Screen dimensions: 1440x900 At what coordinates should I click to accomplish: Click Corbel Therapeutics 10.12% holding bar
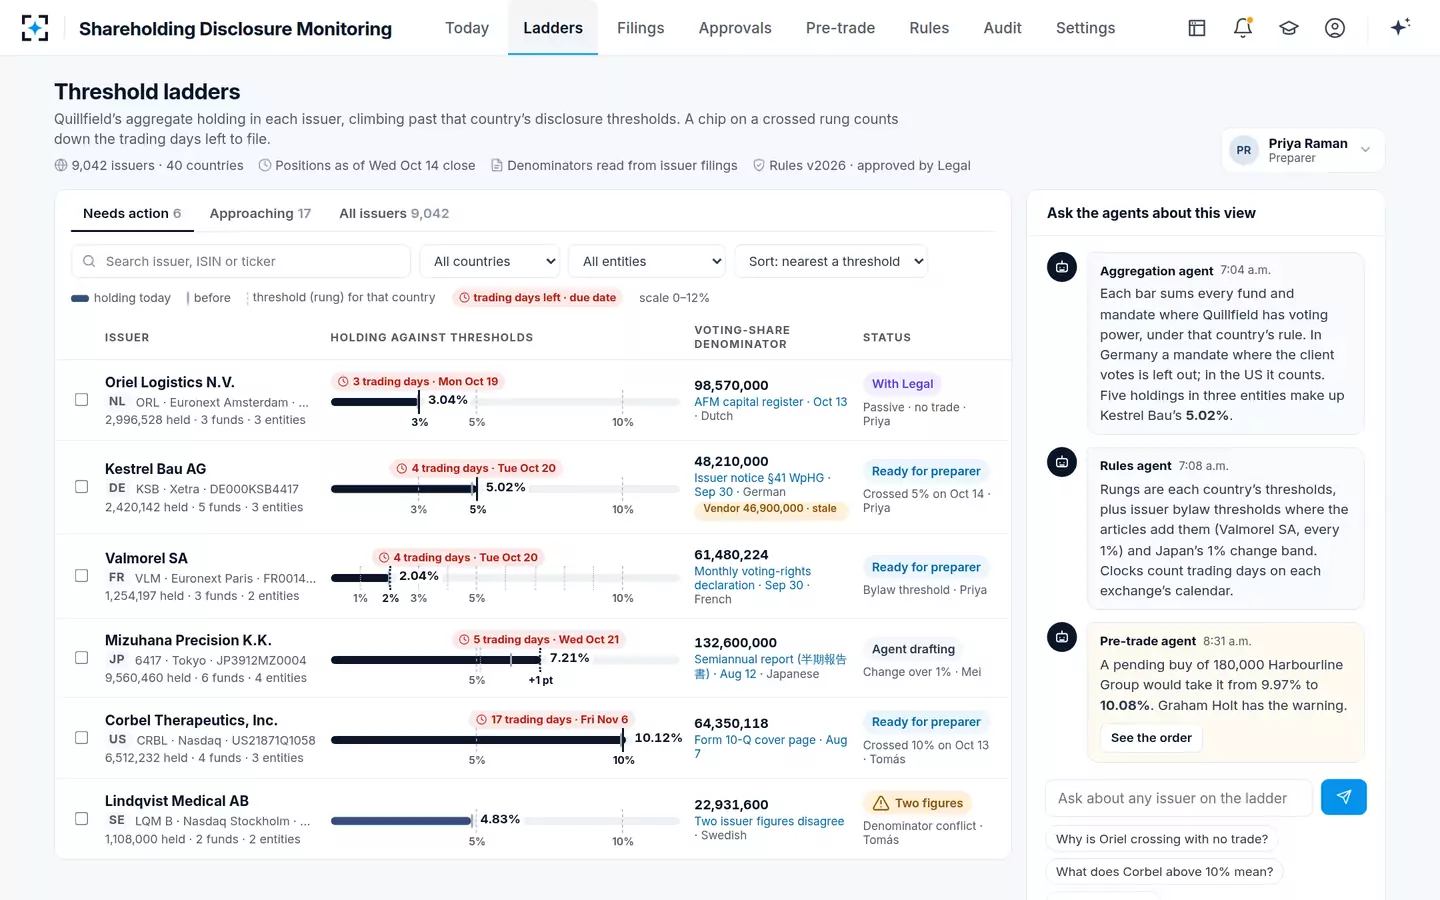click(x=477, y=740)
